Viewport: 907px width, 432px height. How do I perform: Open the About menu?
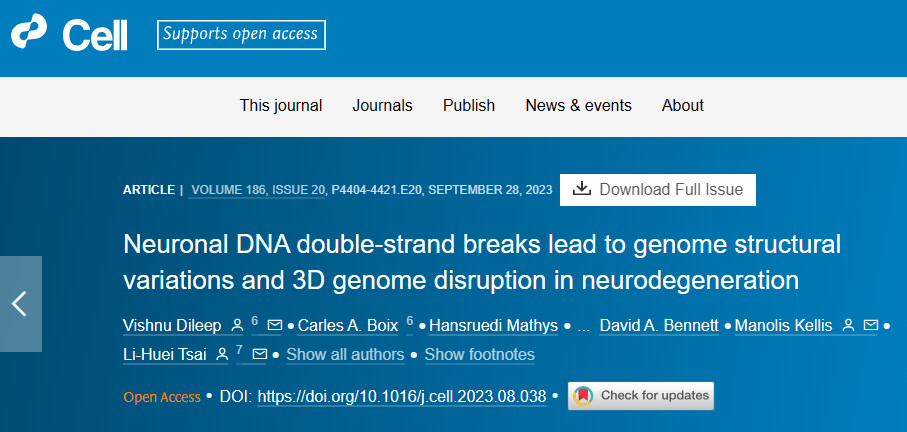click(x=683, y=106)
